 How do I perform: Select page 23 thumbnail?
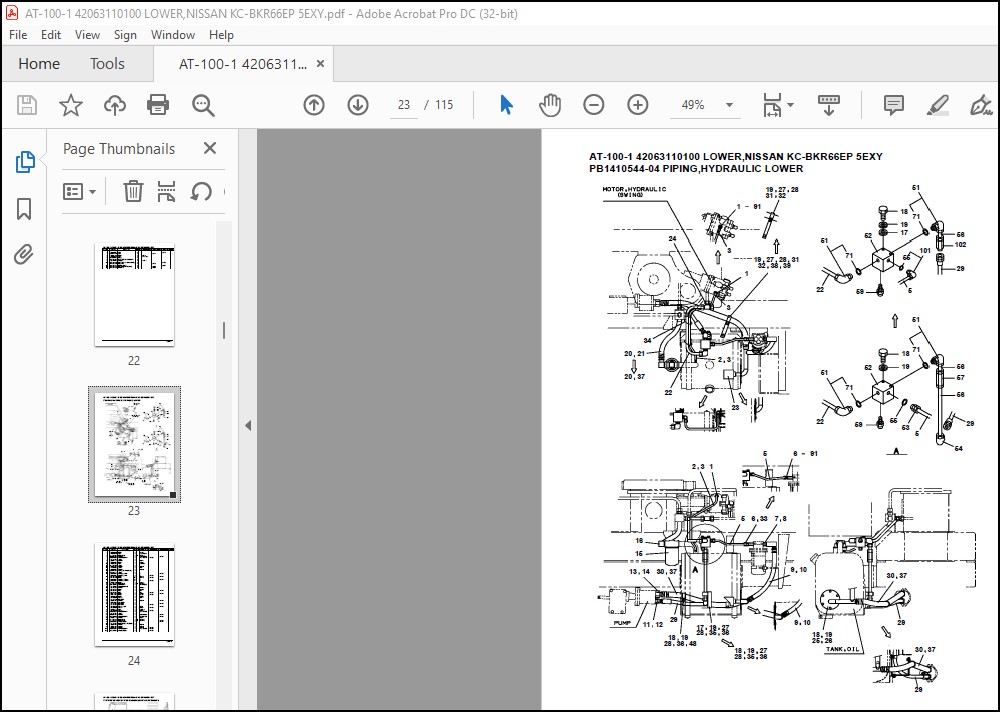click(135, 445)
